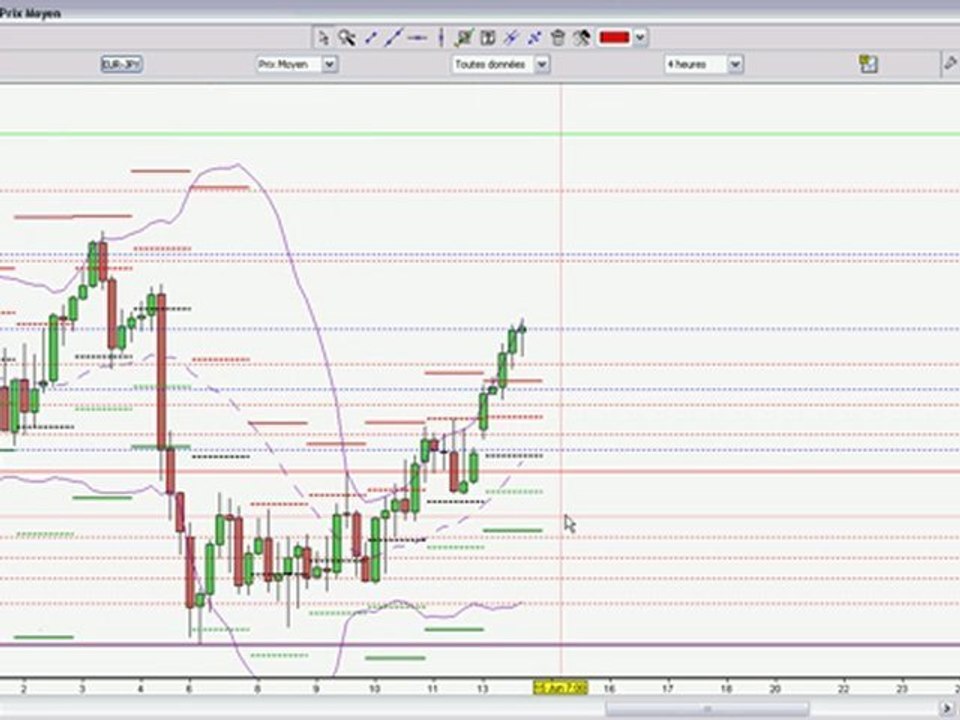
Task: Click the 4 heures timeframe field
Action: pyautogui.click(x=696, y=64)
